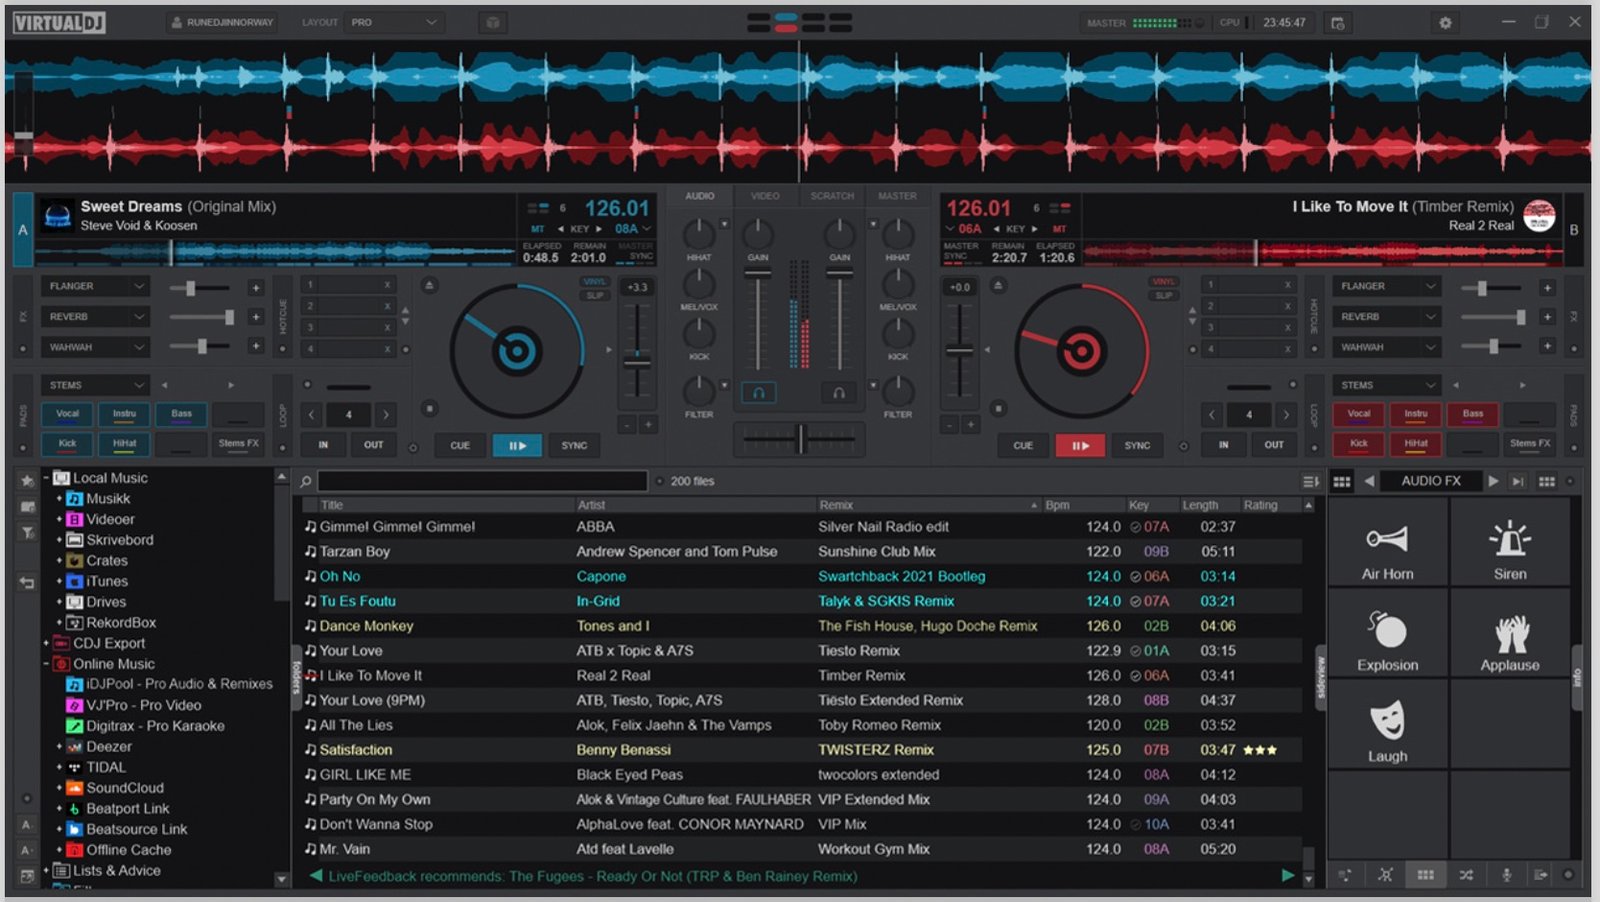Switch to the SCRATCH mixer tab
Image resolution: width=1600 pixels, height=902 pixels.
(832, 196)
